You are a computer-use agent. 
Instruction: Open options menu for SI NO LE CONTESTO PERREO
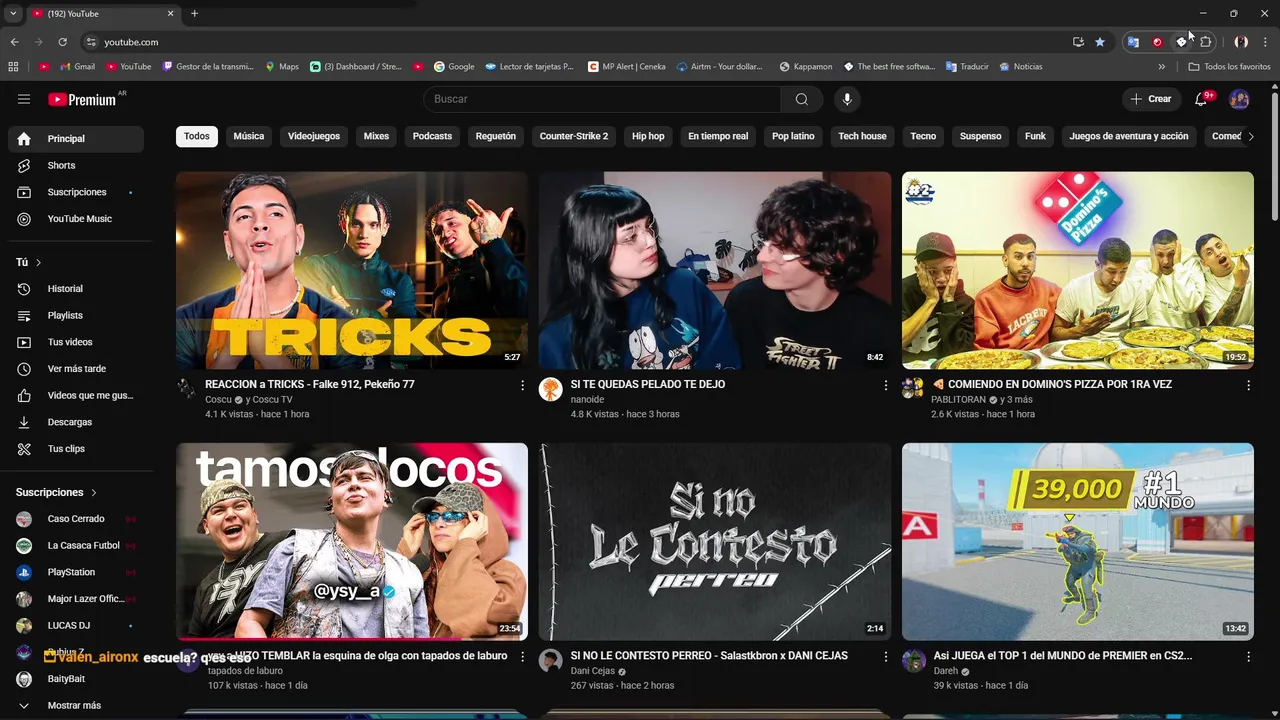tap(885, 657)
